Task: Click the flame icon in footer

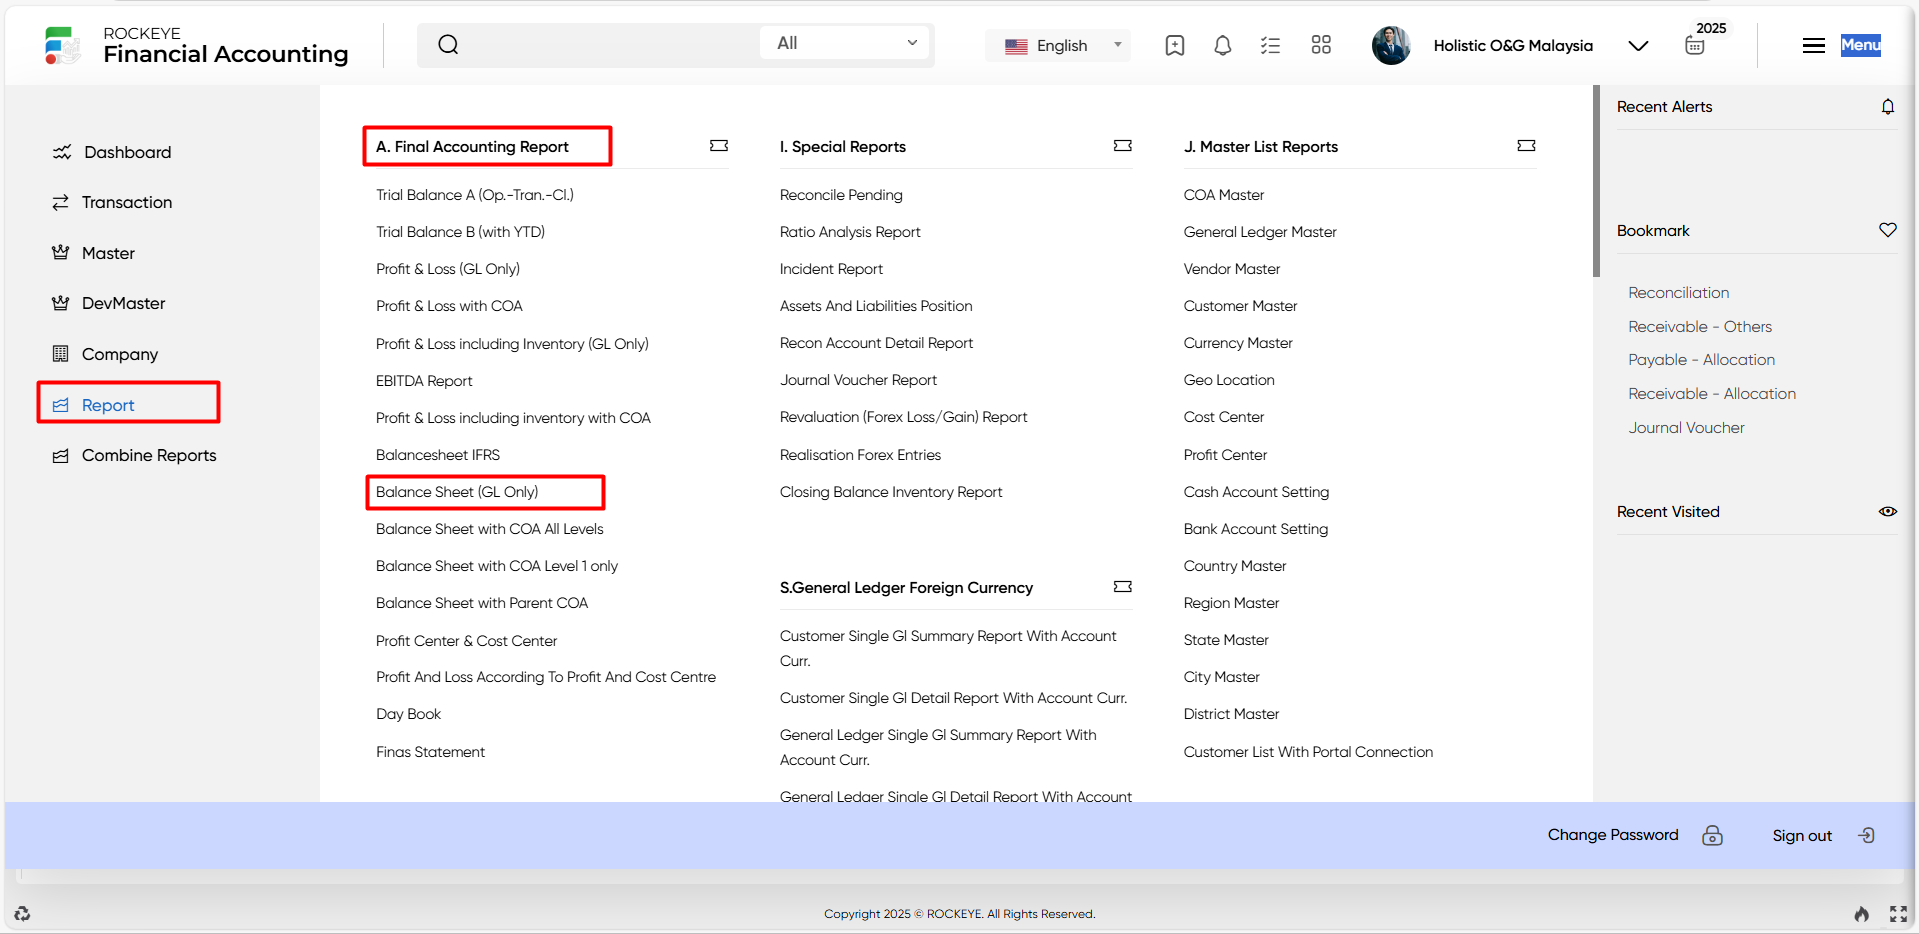Action: pos(1861,914)
